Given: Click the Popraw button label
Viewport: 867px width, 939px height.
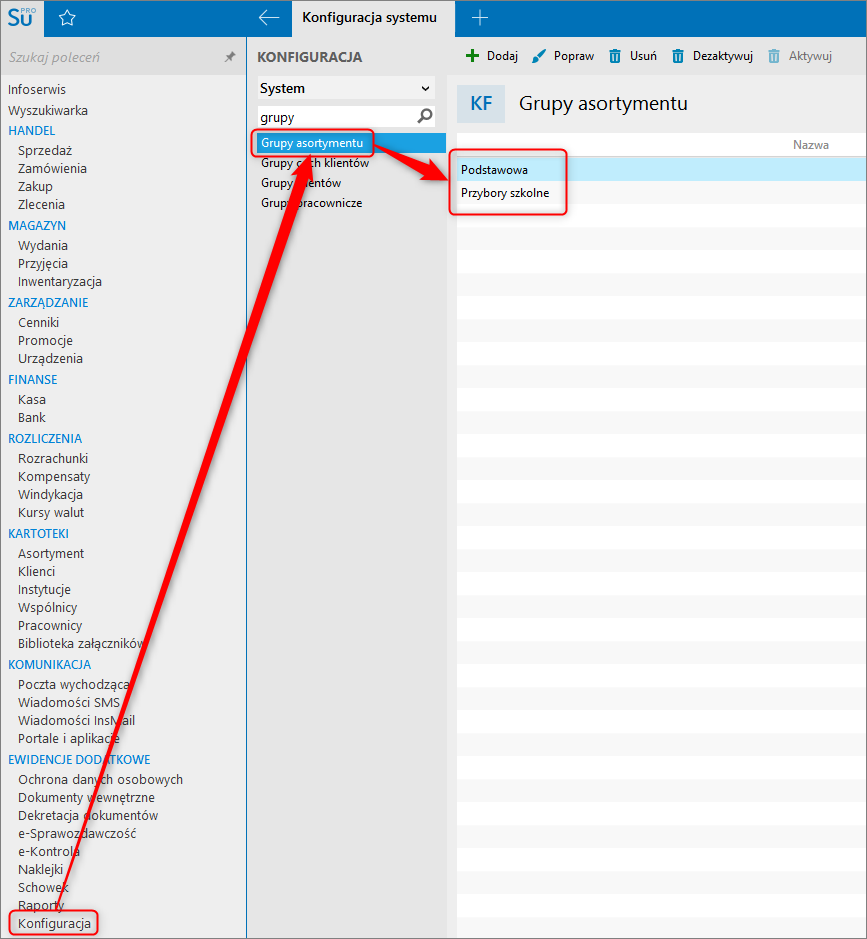Looking at the screenshot, I should 574,56.
